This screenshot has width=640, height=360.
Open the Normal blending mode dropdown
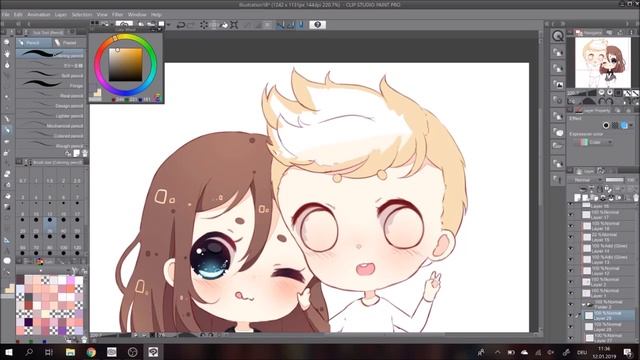pyautogui.click(x=588, y=180)
